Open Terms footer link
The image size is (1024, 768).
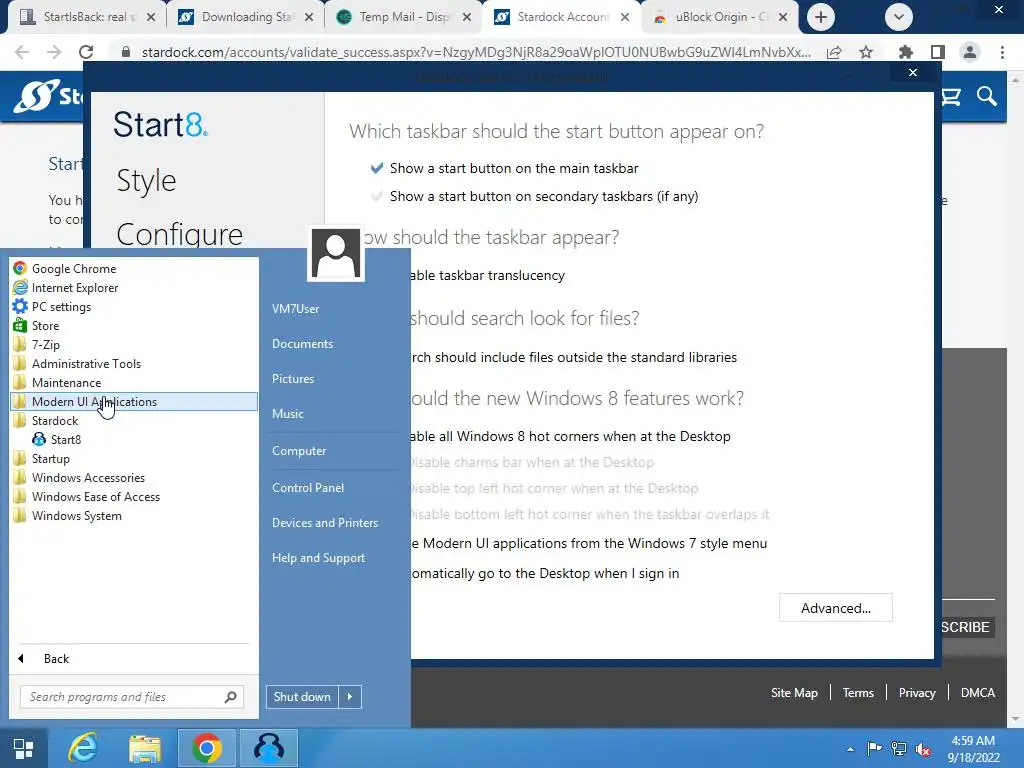(858, 693)
